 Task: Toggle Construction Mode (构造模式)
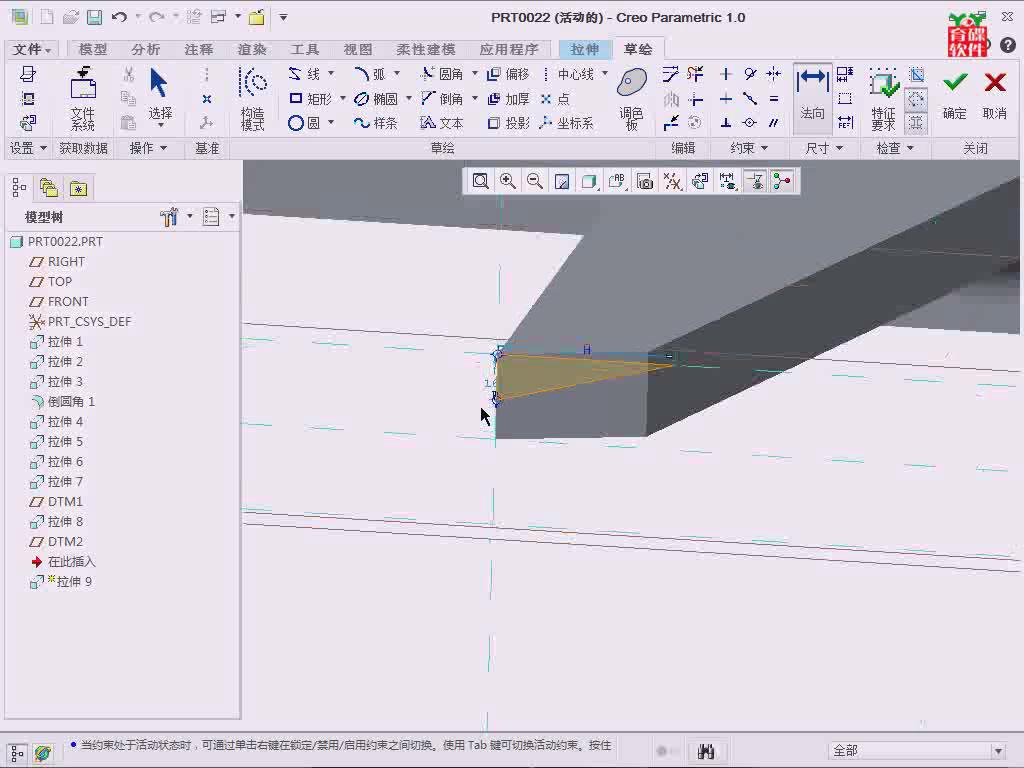pyautogui.click(x=253, y=99)
